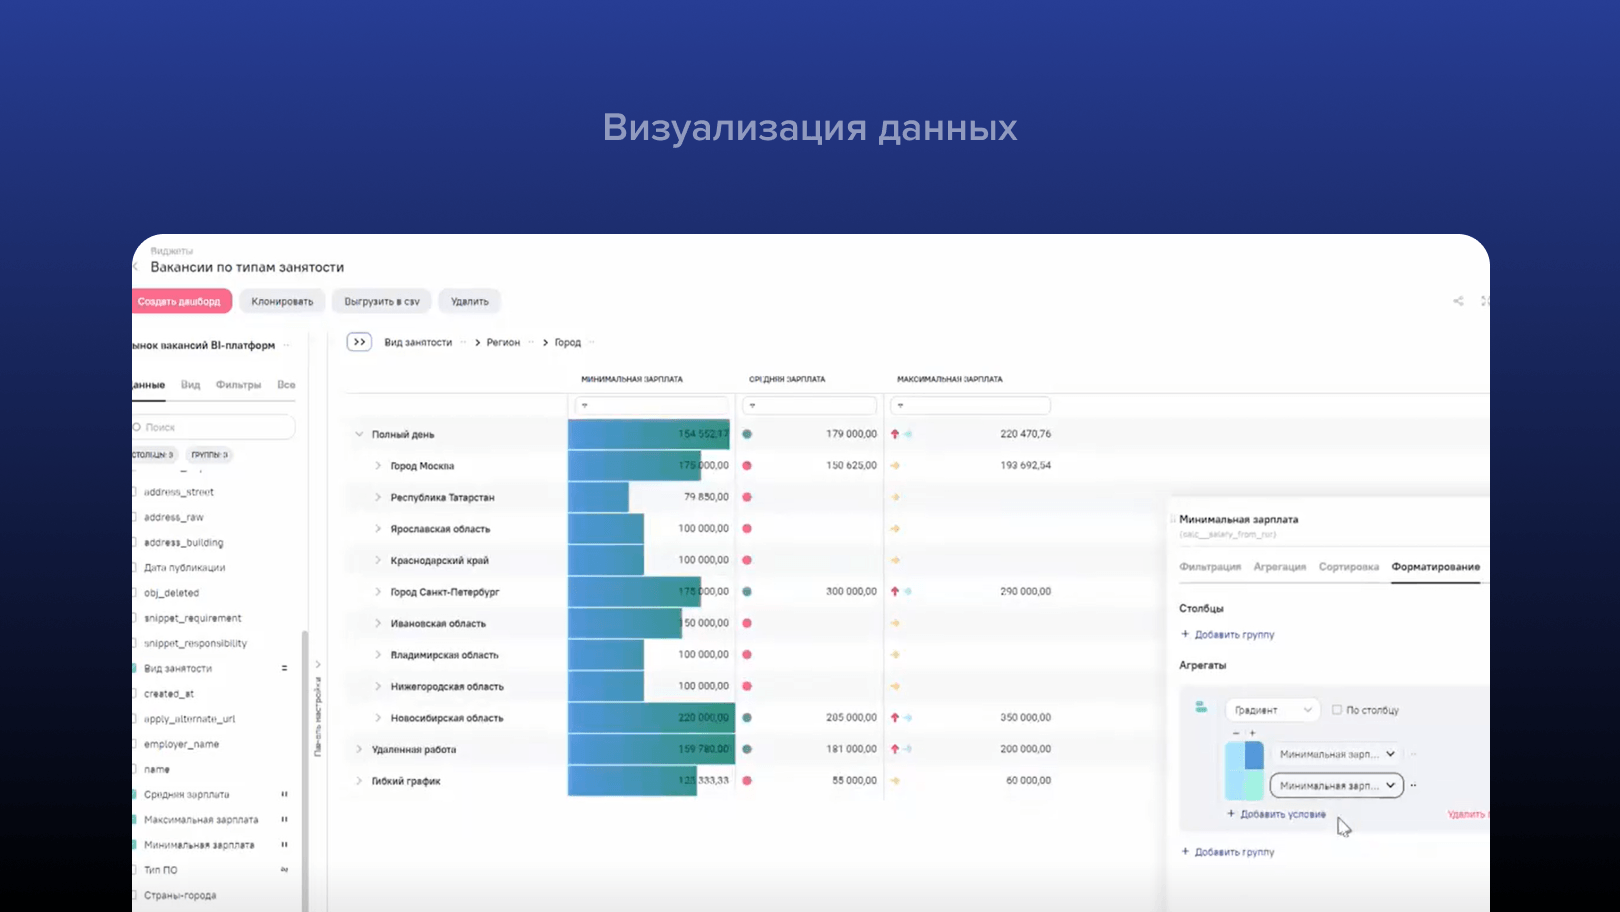Click the mint green gradient swatch
This screenshot has width=1620, height=912.
1254,785
